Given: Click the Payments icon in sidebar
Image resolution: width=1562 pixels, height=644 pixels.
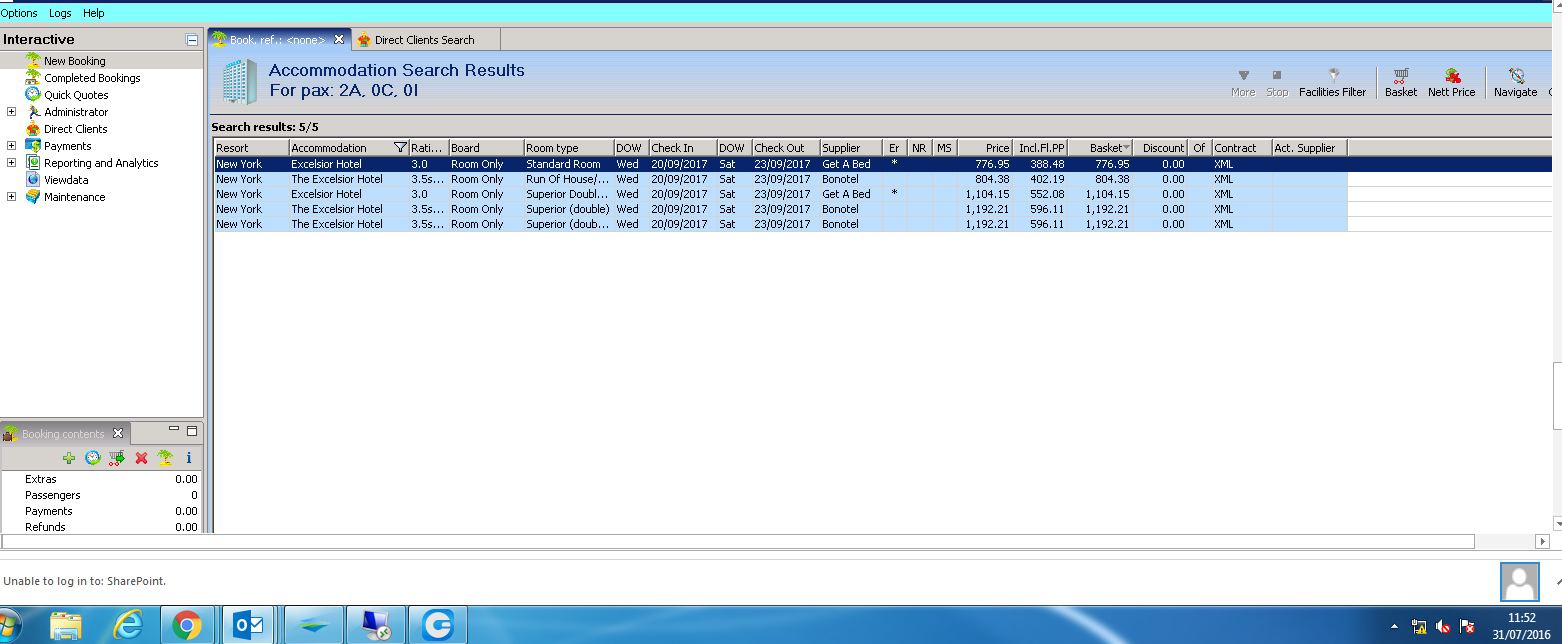Looking at the screenshot, I should (x=33, y=146).
